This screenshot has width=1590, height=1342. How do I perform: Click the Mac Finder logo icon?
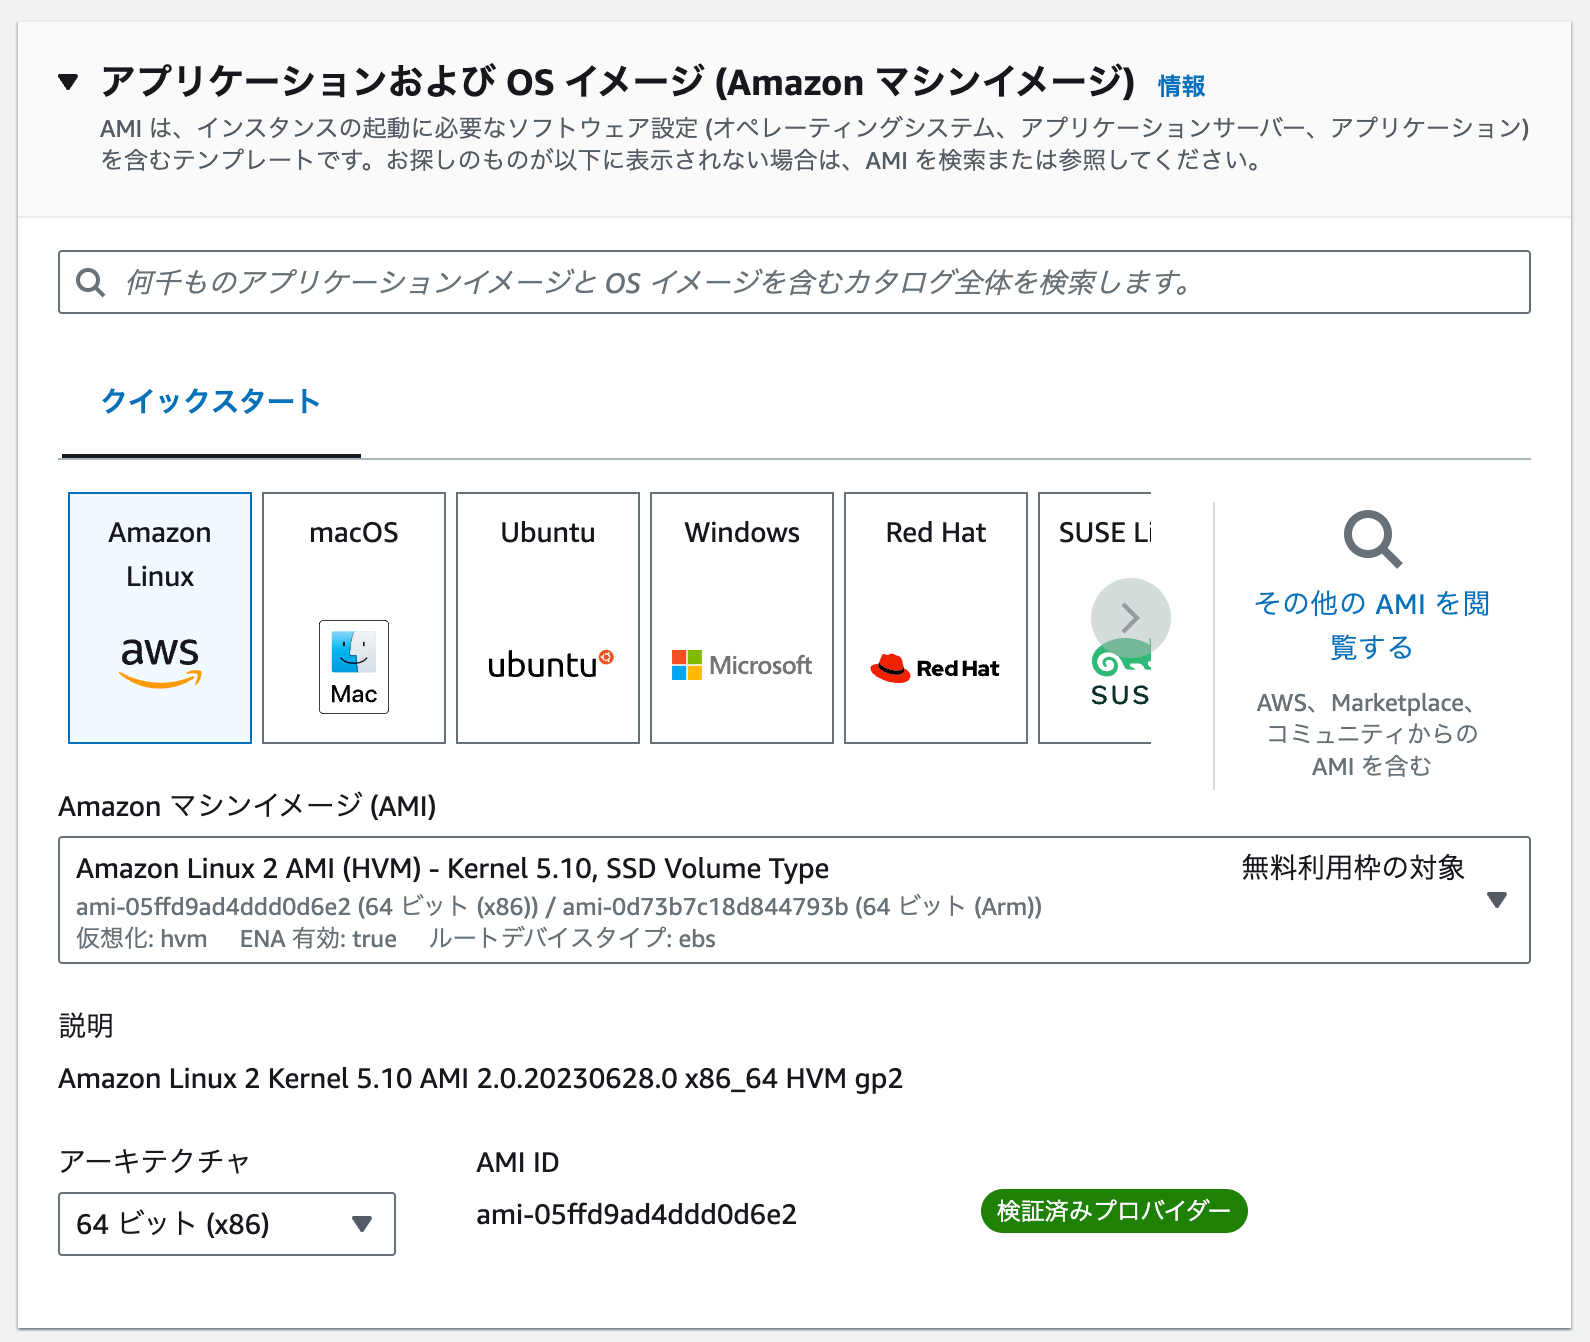click(x=354, y=666)
